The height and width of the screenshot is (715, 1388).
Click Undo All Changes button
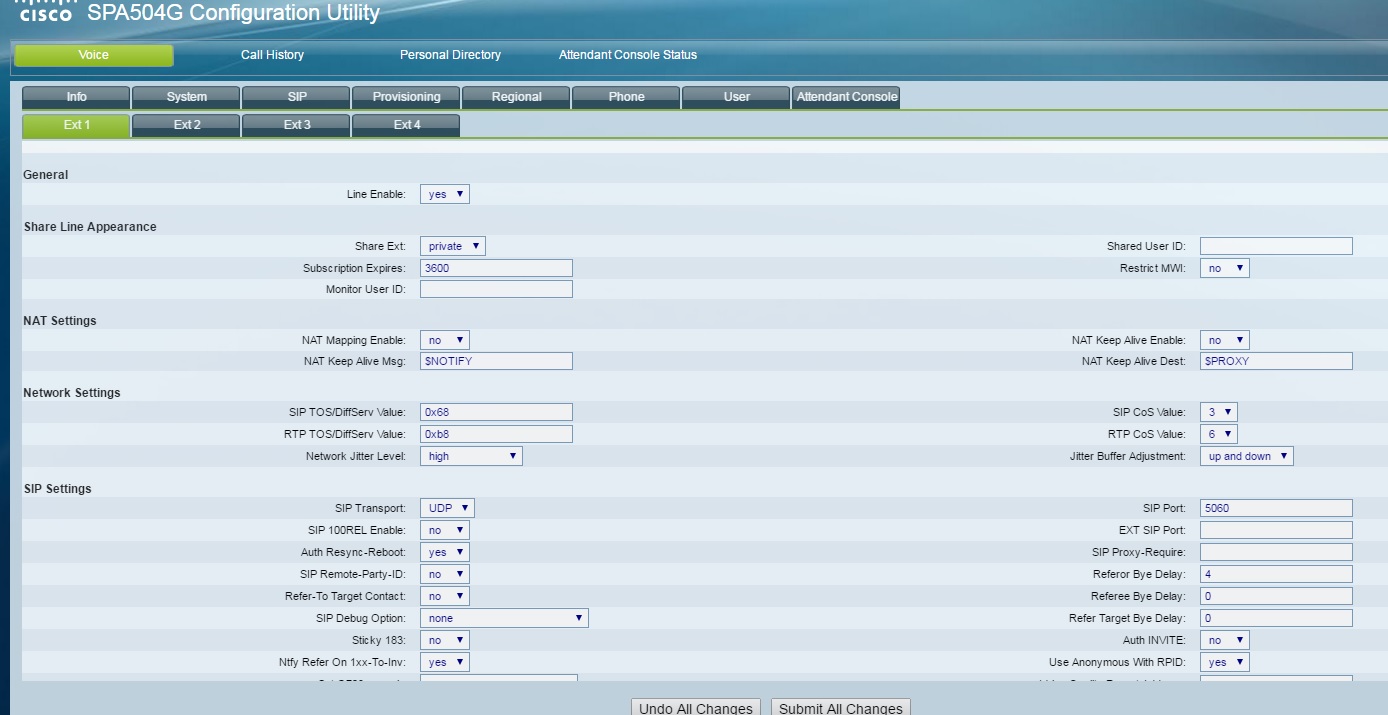[x=695, y=707]
